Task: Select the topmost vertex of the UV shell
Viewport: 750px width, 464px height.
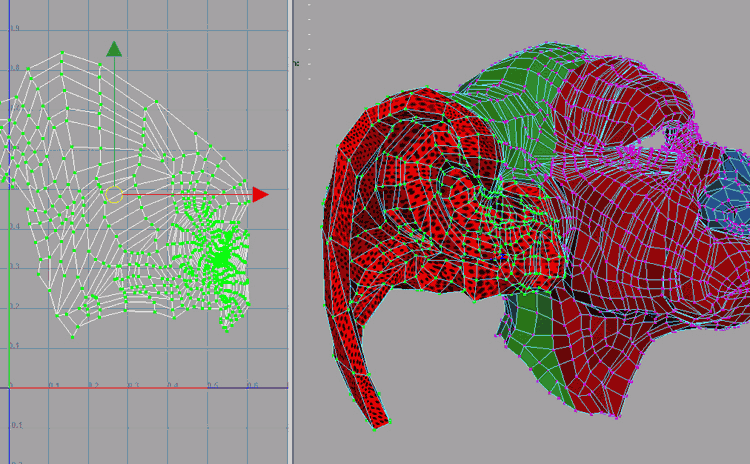Action: [x=62, y=53]
